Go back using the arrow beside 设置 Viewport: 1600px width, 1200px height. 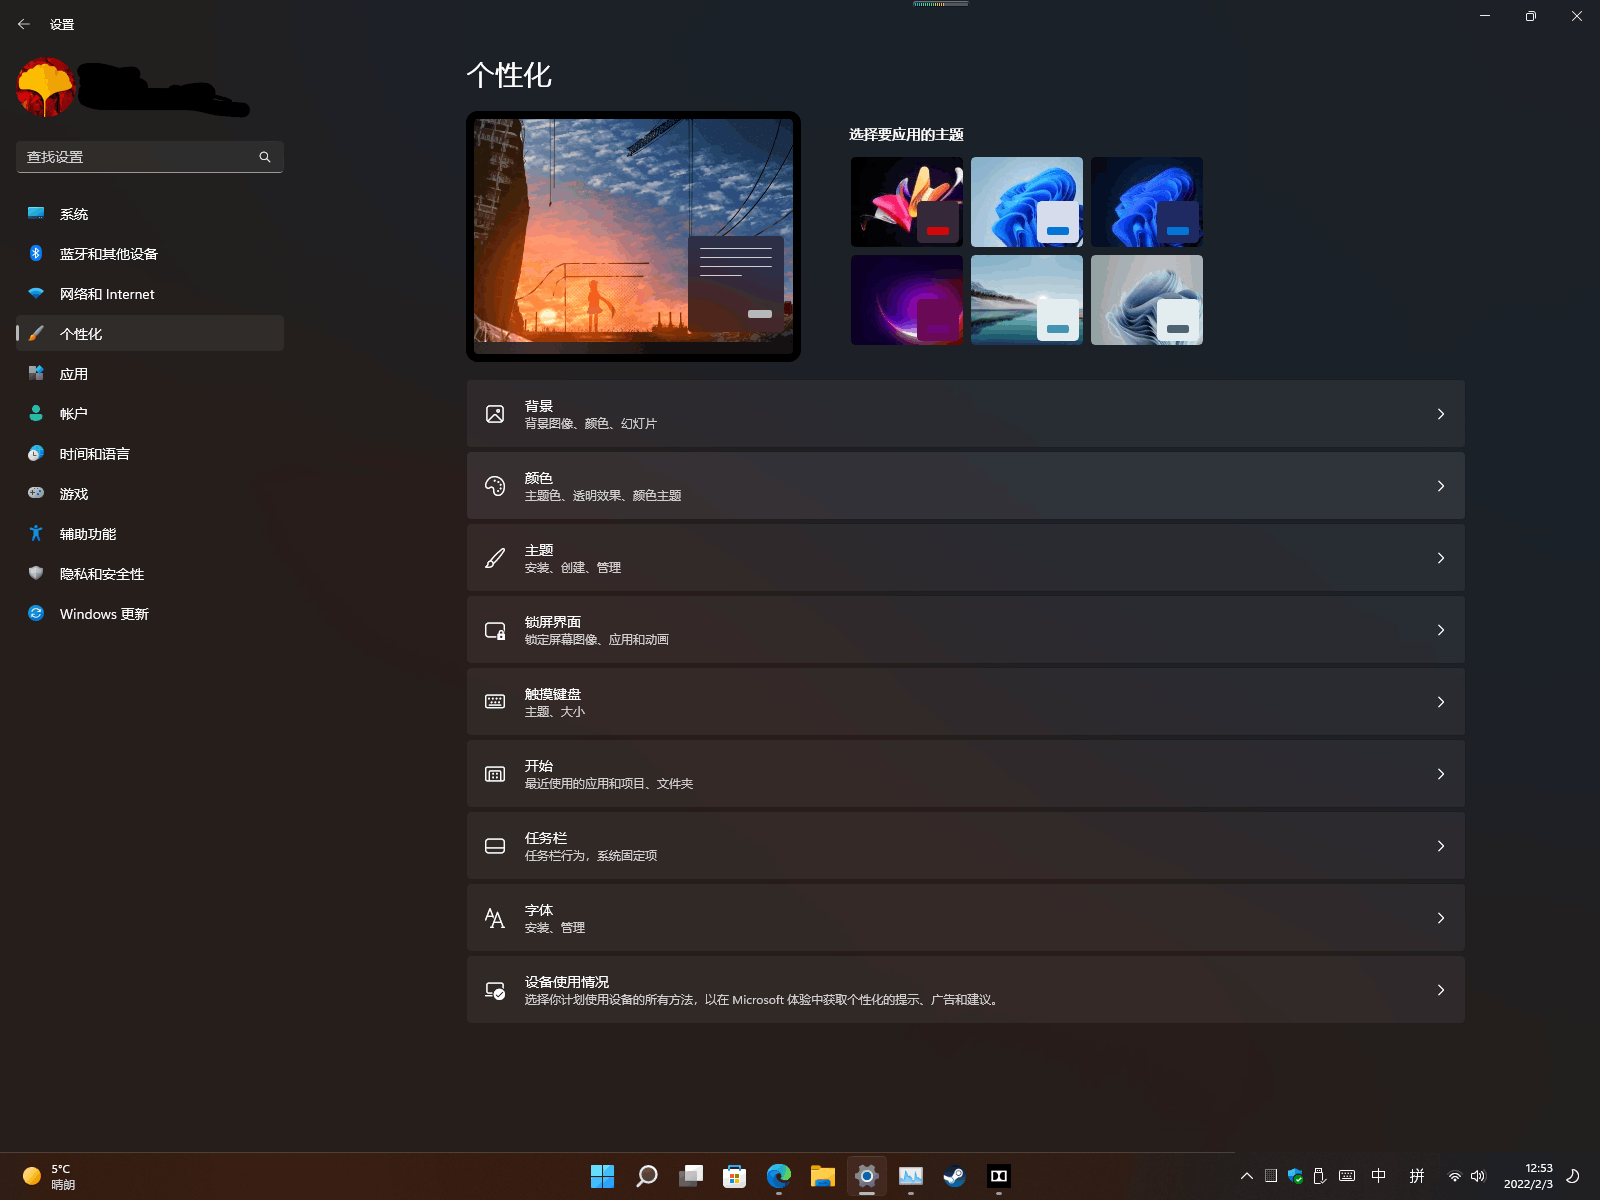tap(24, 24)
